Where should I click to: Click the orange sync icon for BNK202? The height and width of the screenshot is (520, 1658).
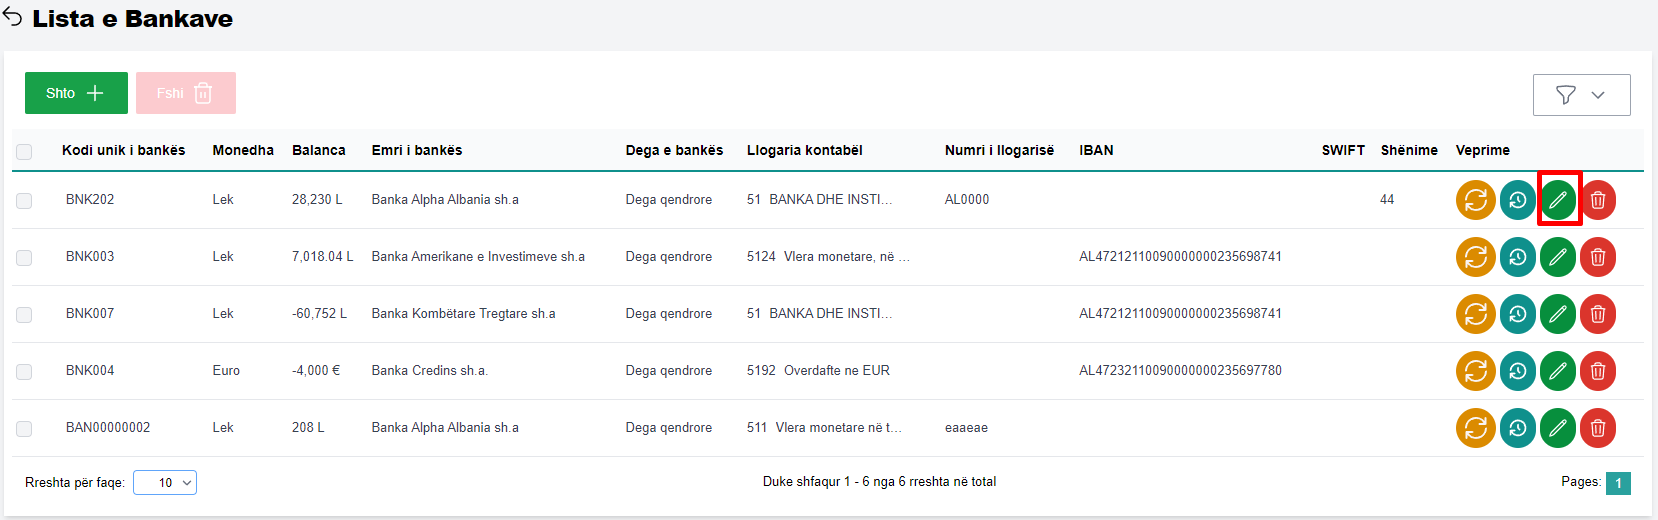1475,200
